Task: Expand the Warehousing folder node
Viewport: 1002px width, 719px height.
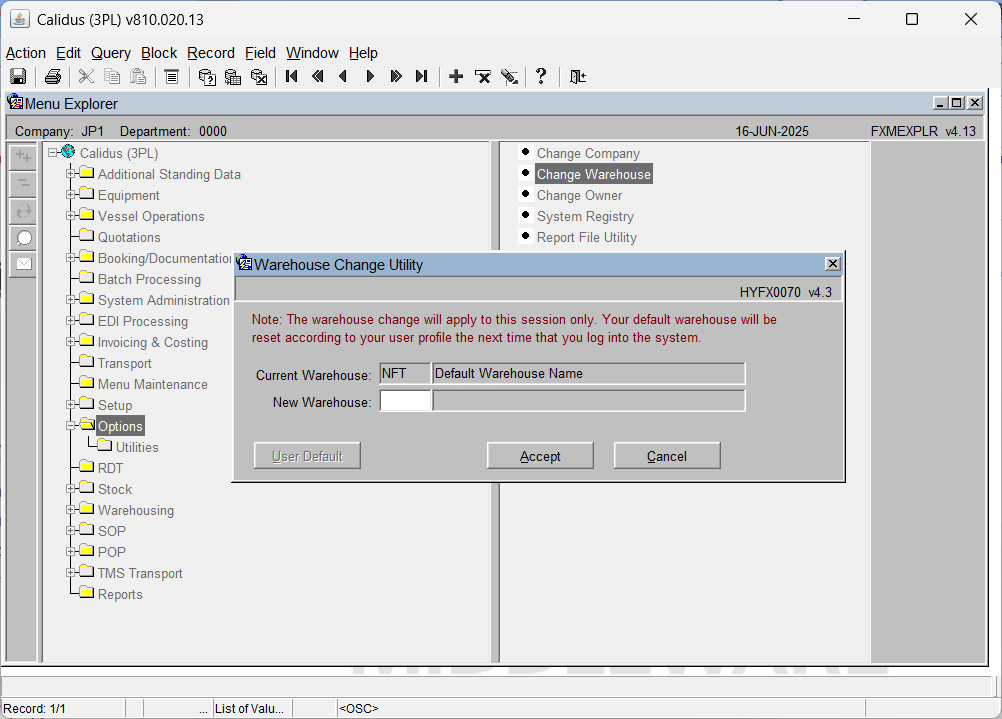Action: coord(70,509)
